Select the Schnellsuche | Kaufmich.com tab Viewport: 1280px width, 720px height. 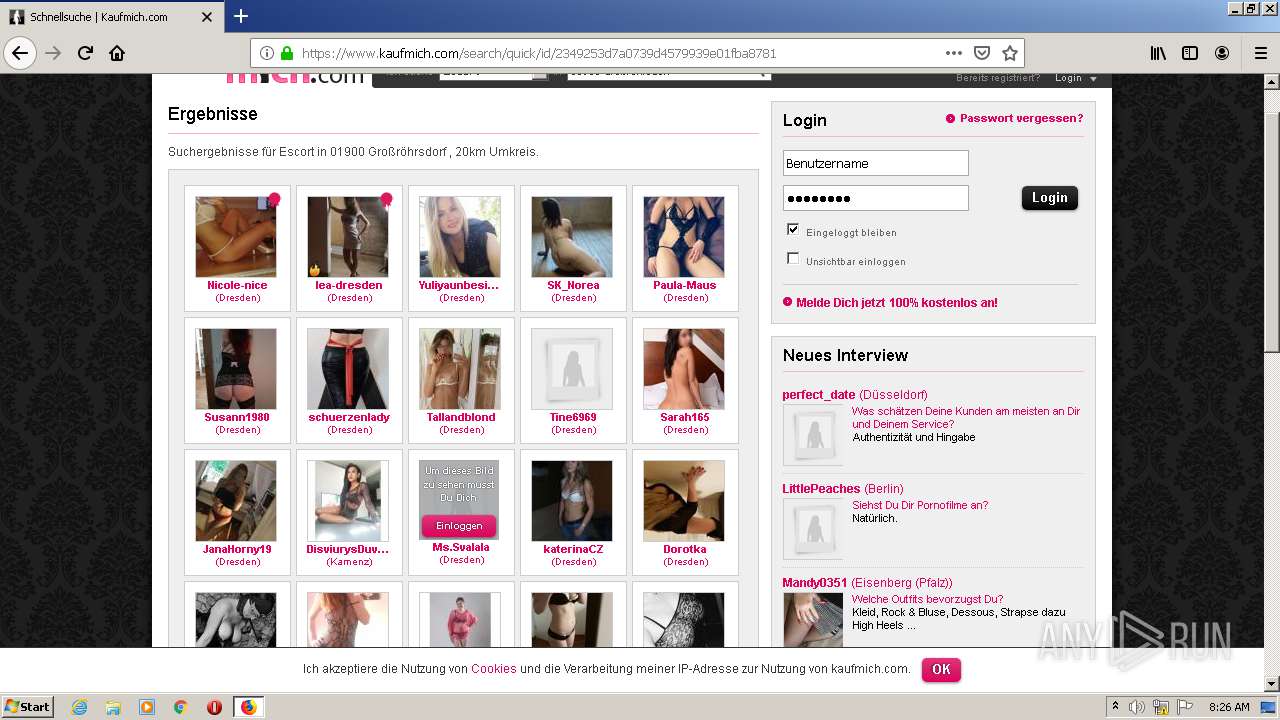pos(111,17)
